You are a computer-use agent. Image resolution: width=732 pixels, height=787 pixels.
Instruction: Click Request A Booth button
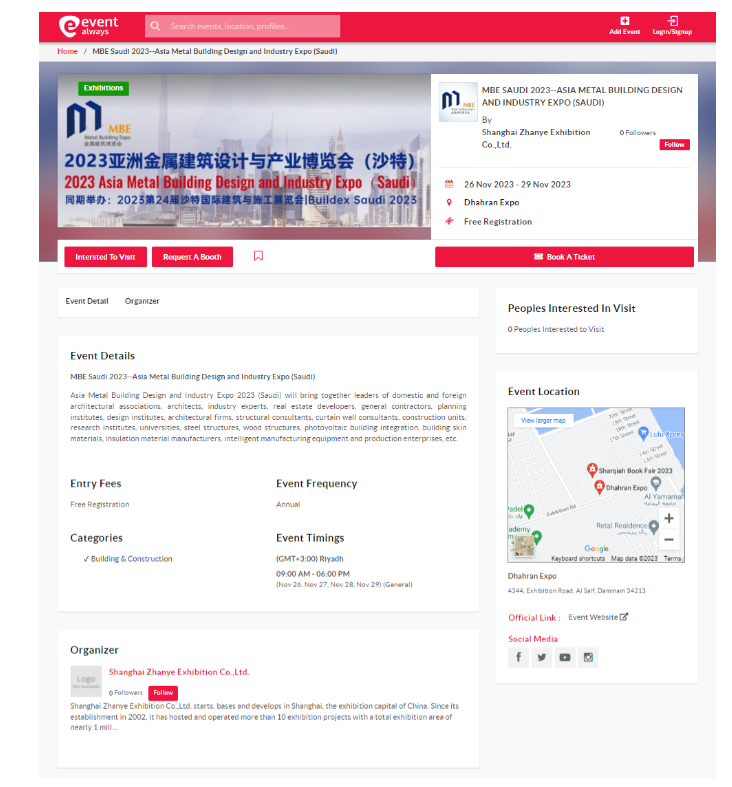point(192,257)
